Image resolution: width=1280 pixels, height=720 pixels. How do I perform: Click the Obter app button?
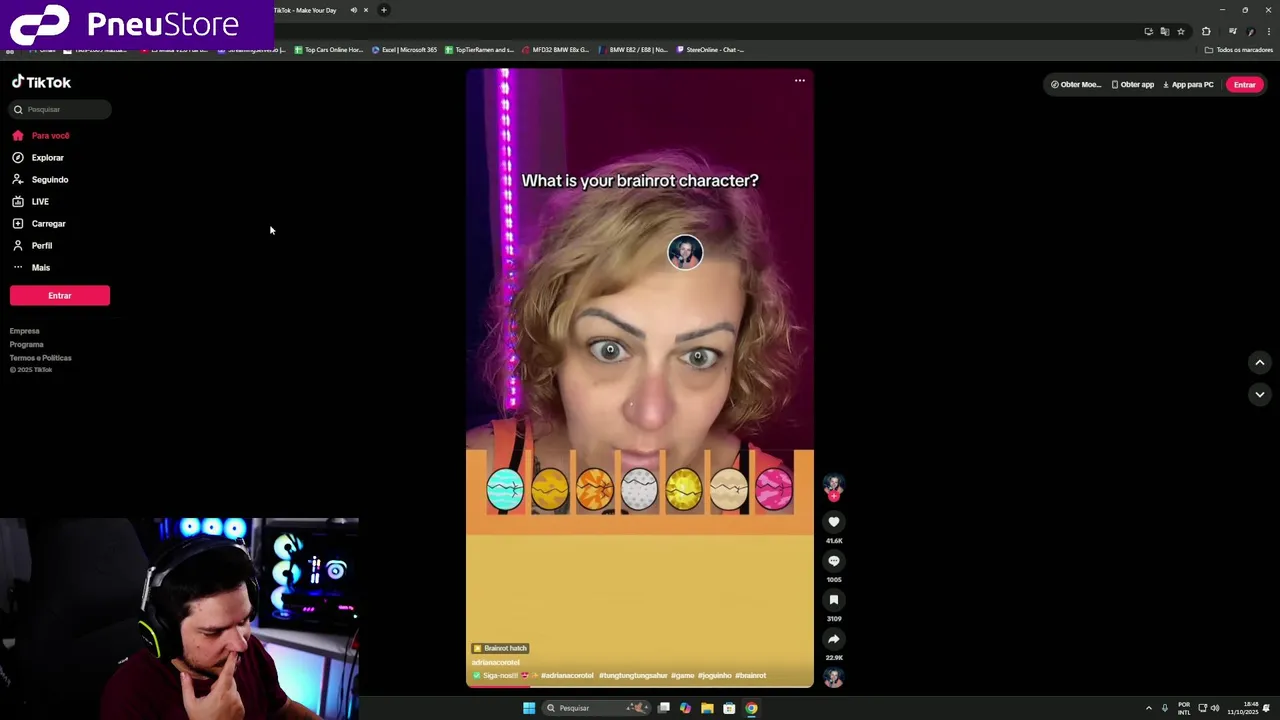(1133, 84)
